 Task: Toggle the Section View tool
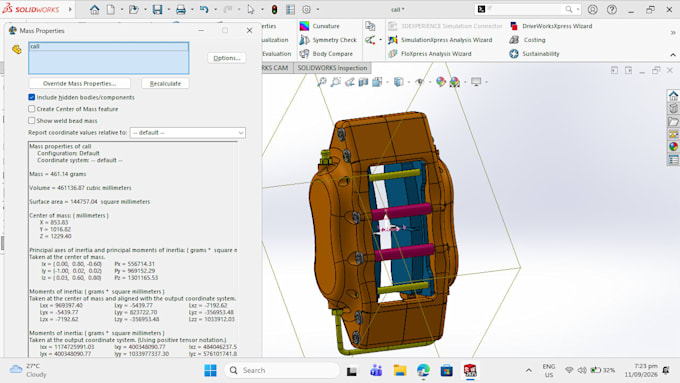point(363,82)
